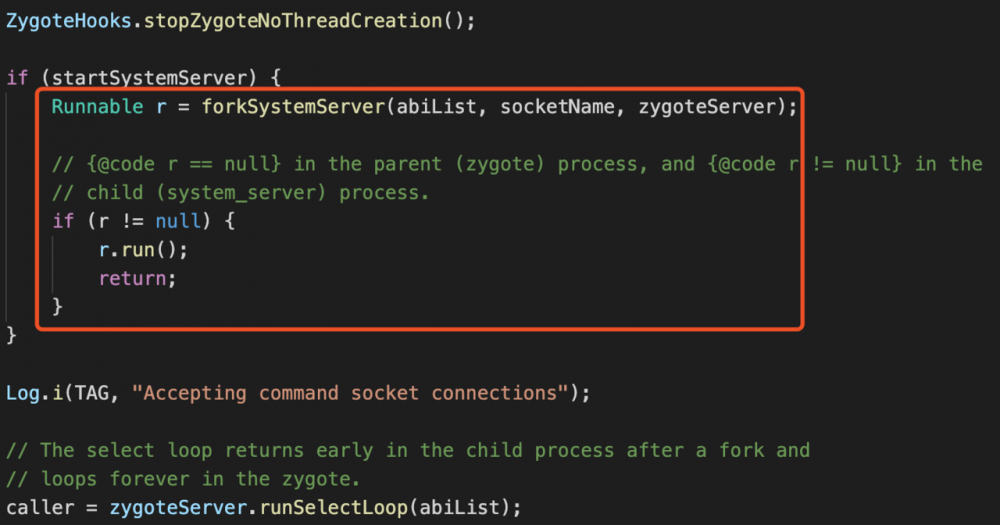
Task: Click the Log.i method call
Action: (x=35, y=393)
